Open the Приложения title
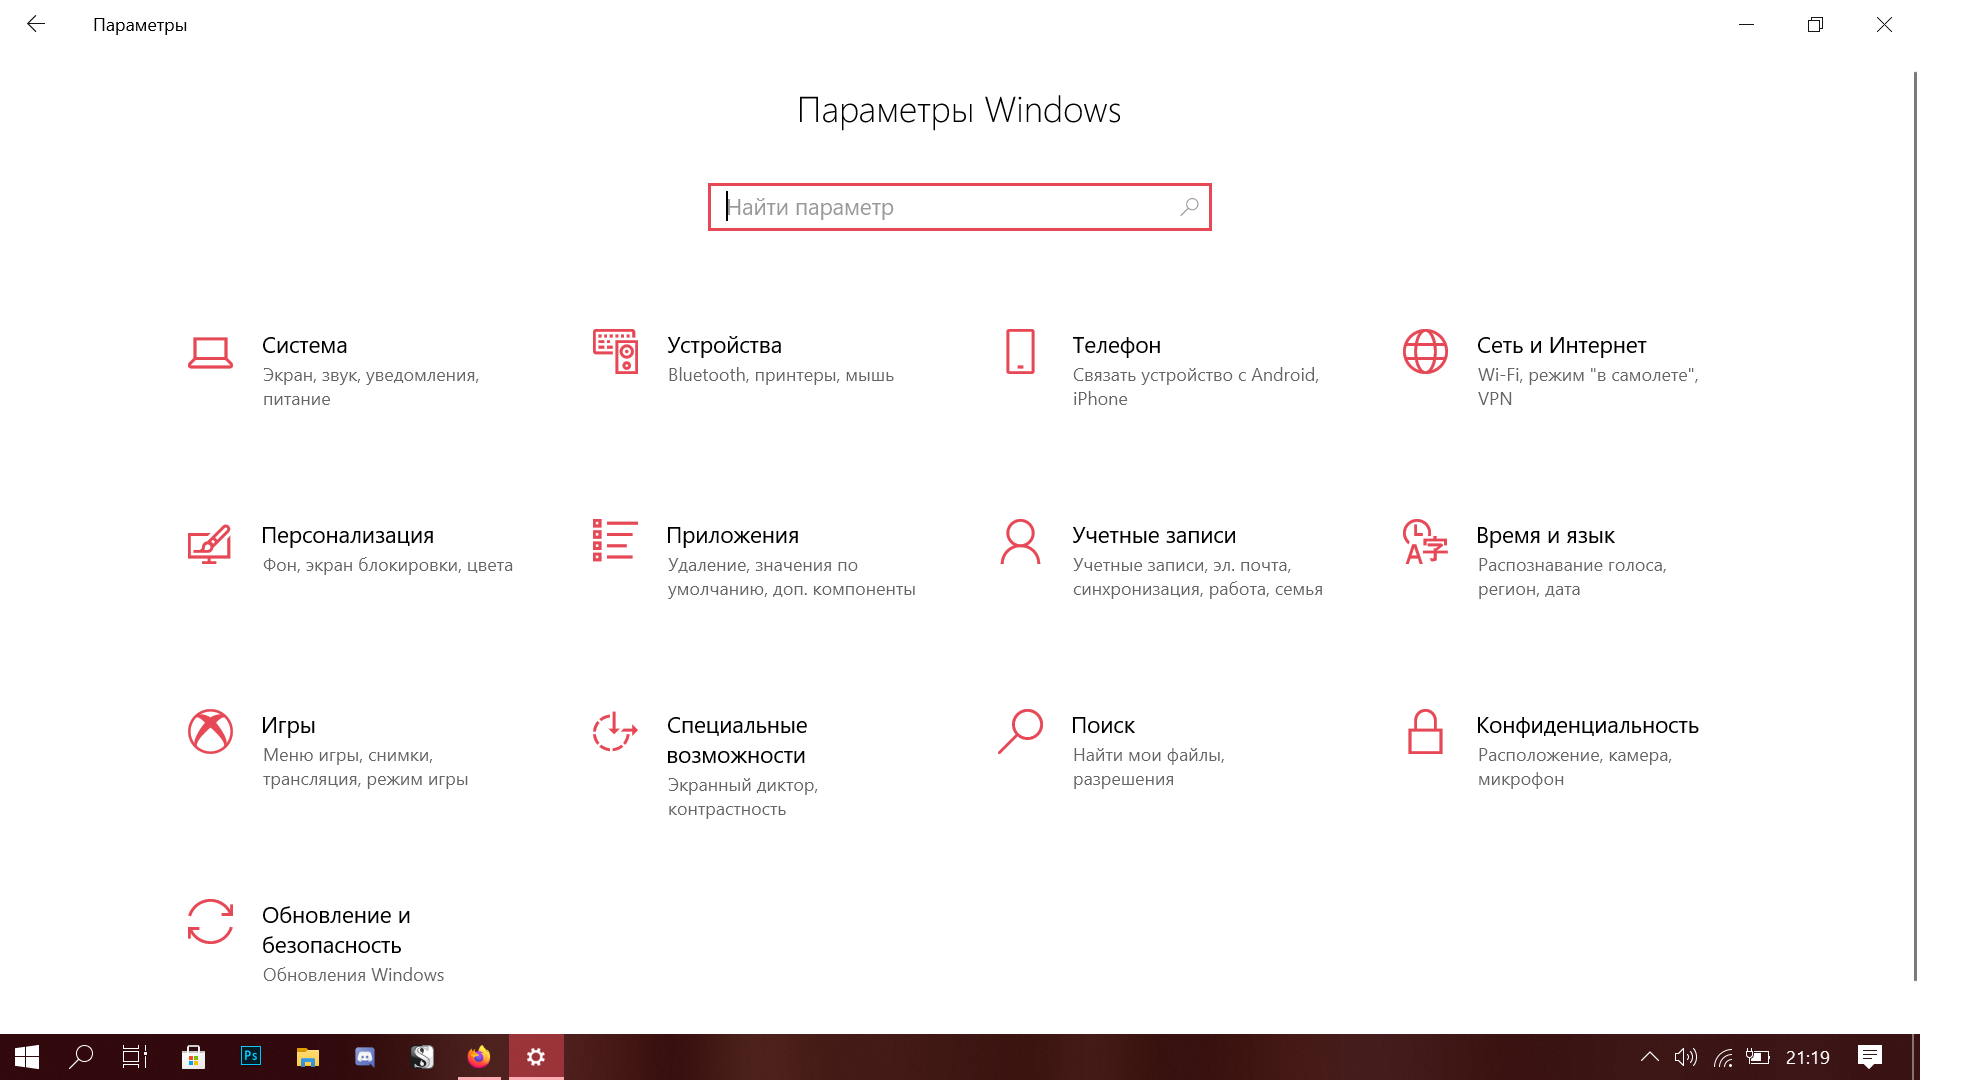 (733, 535)
